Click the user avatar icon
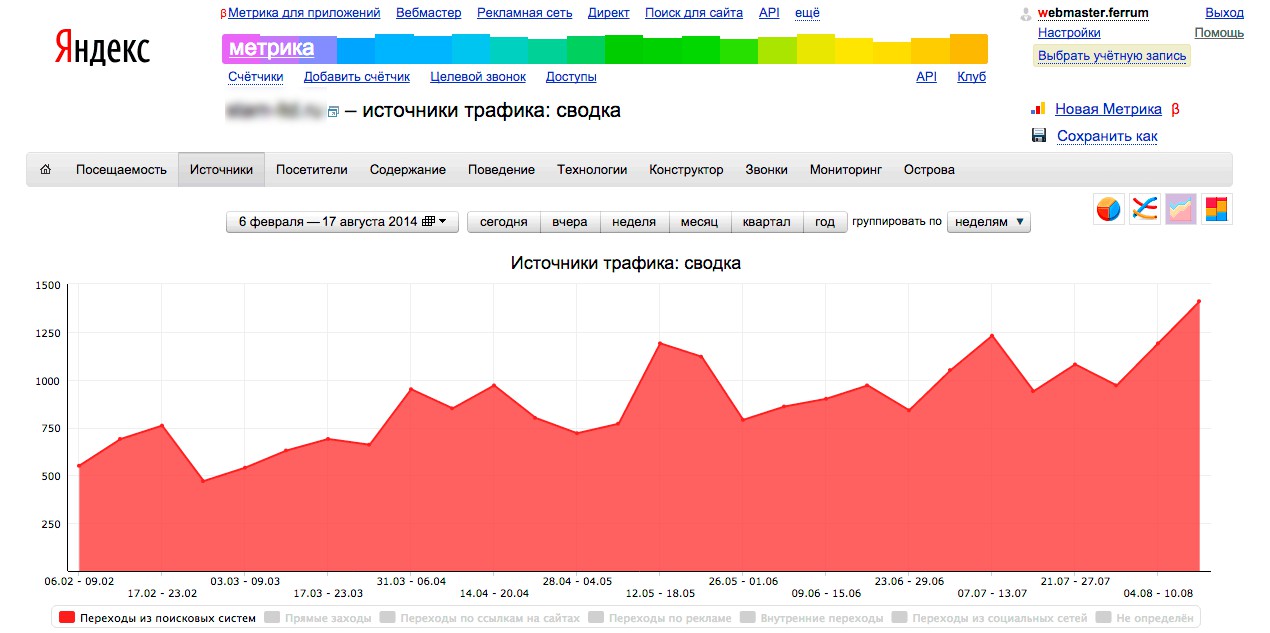 click(1025, 14)
